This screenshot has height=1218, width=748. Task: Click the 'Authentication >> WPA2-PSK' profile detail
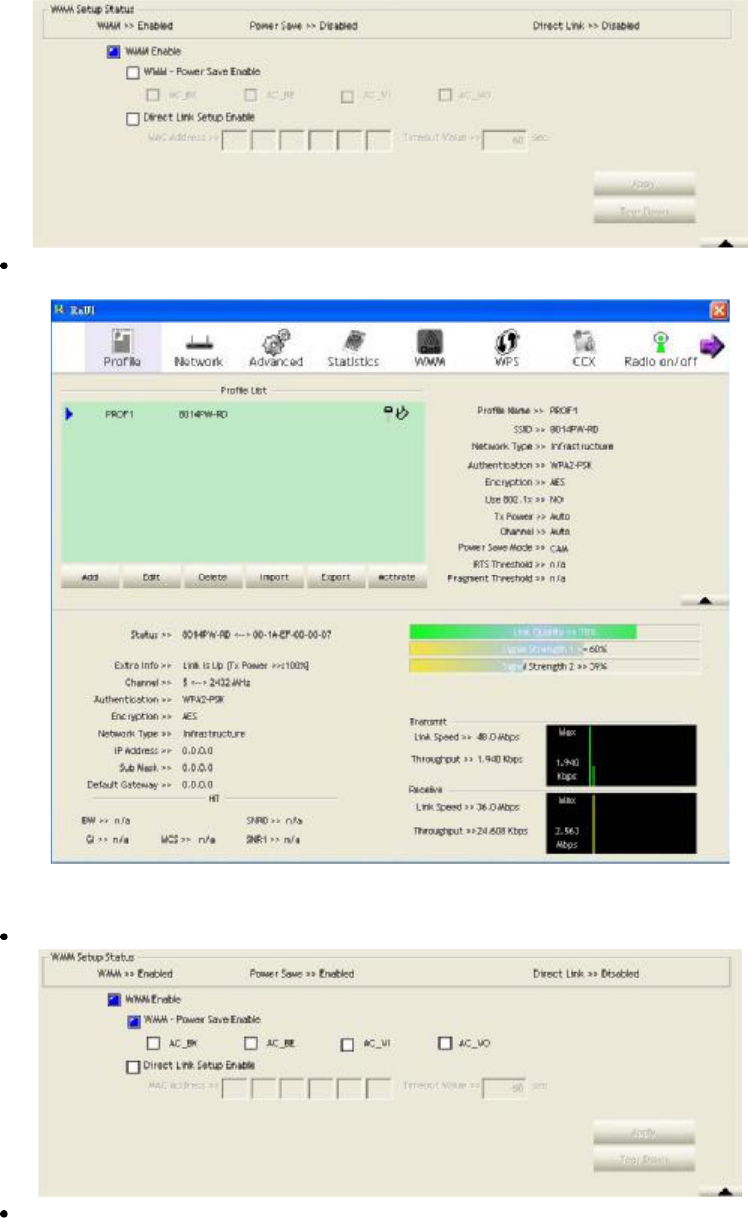[522, 465]
